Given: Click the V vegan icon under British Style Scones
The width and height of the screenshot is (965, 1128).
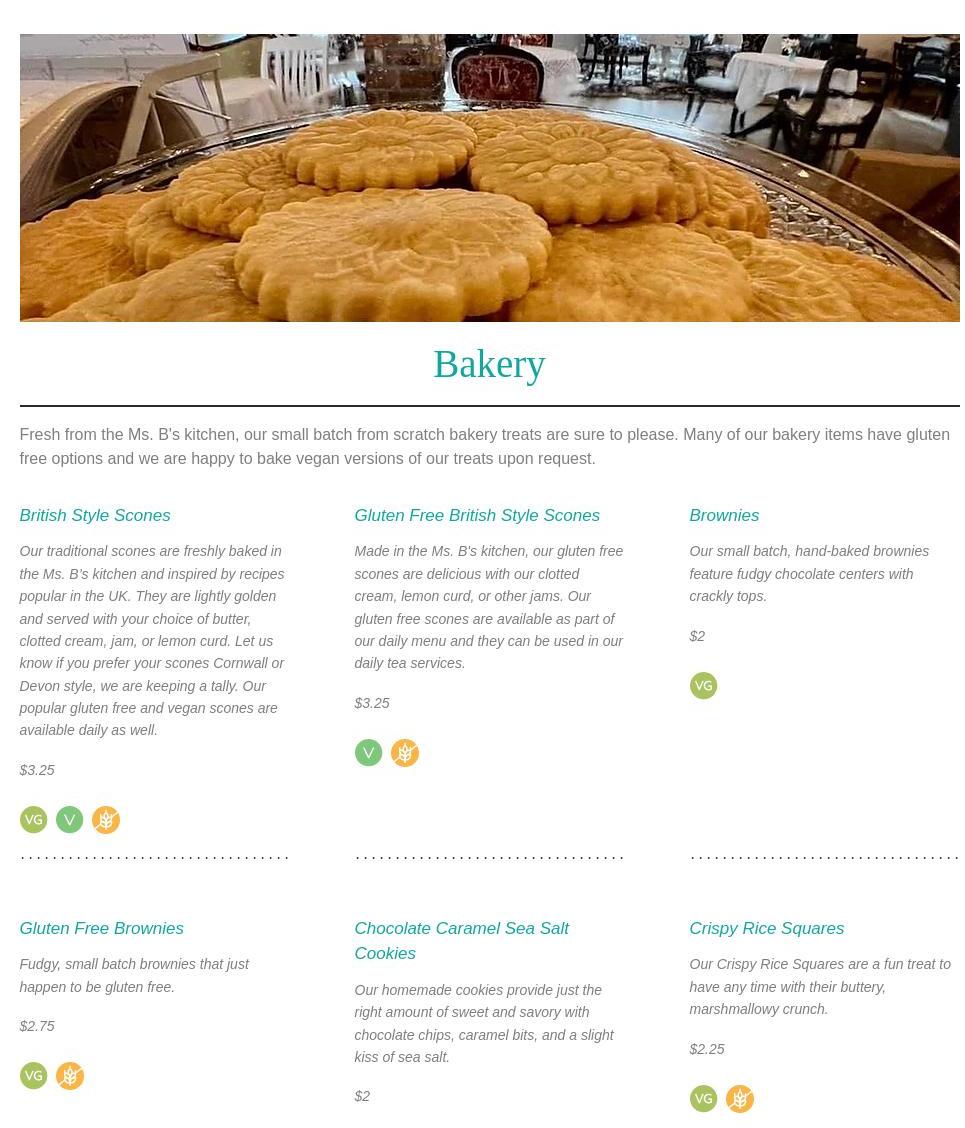Looking at the screenshot, I should click(70, 819).
